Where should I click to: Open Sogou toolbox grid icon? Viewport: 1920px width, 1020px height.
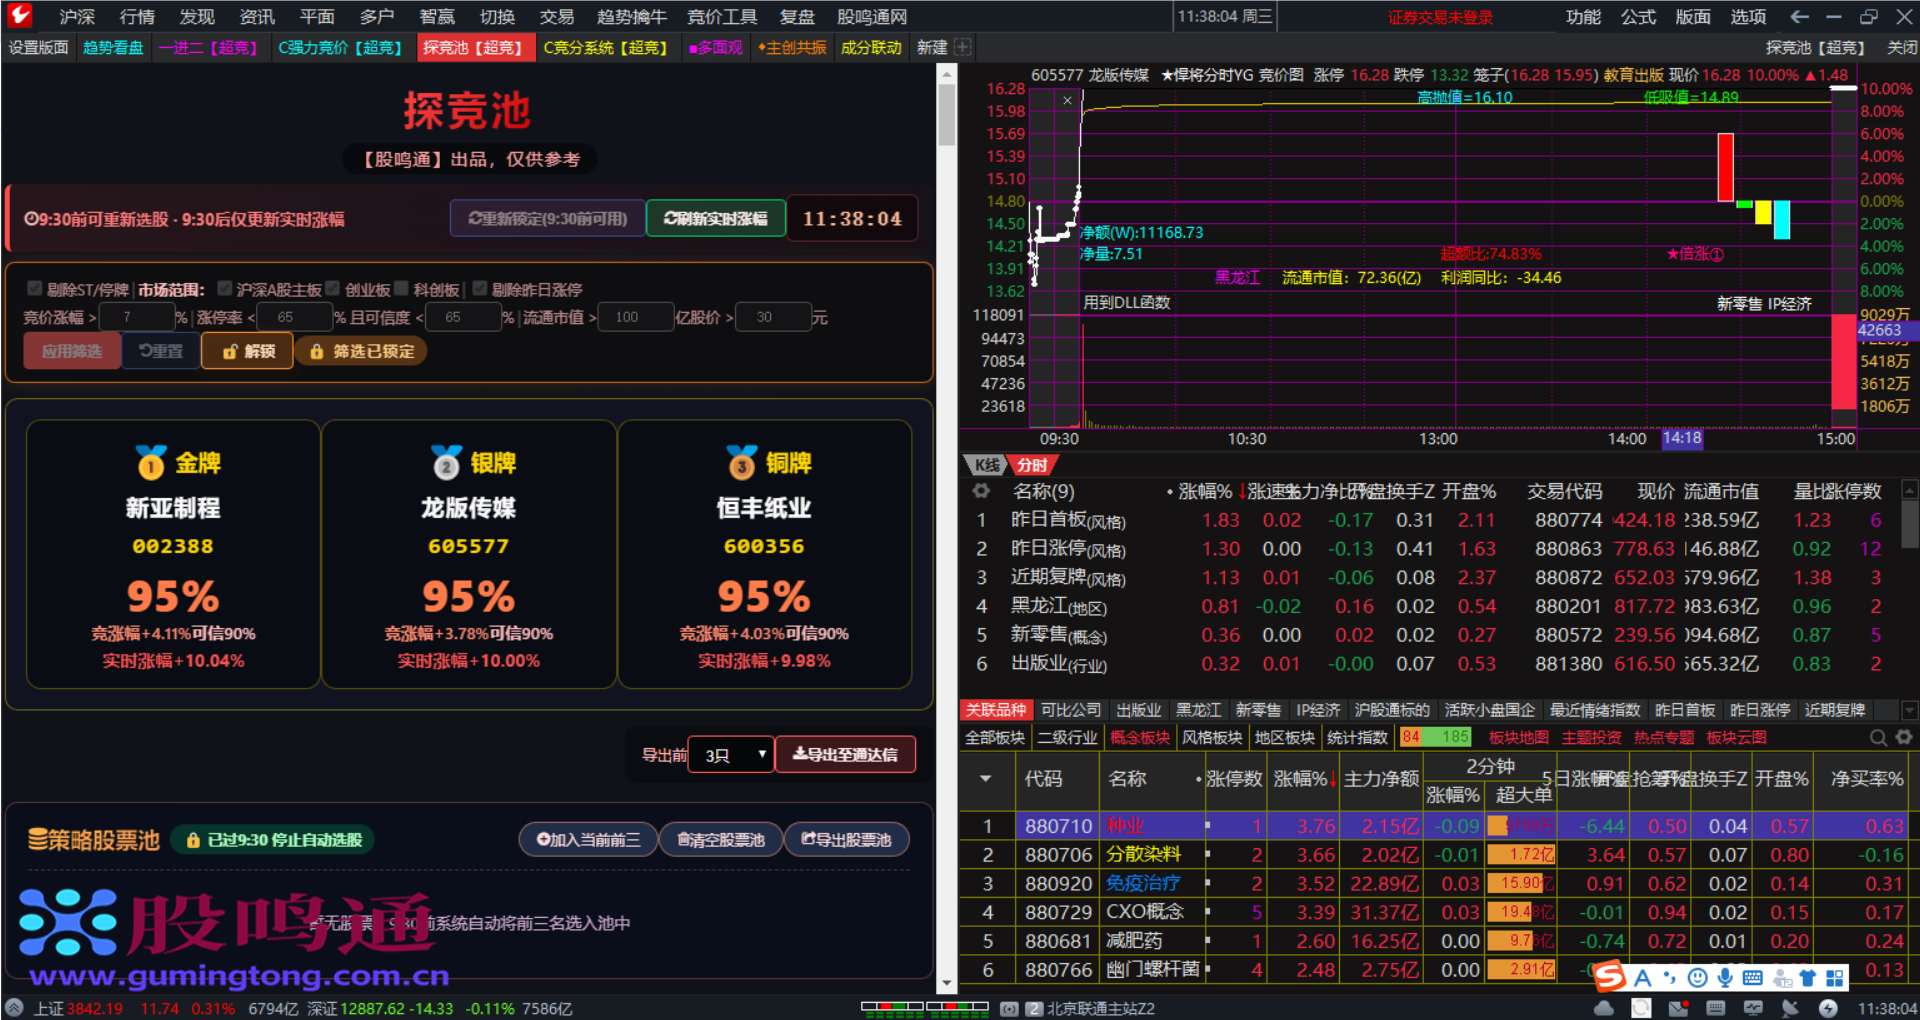[x=1835, y=978]
